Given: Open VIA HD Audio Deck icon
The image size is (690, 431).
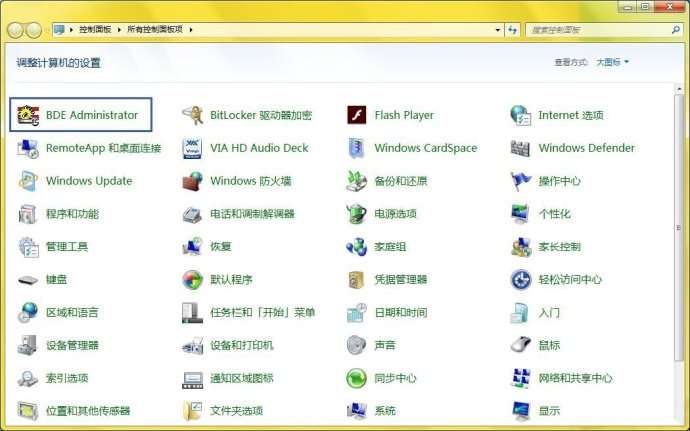Looking at the screenshot, I should click(193, 148).
